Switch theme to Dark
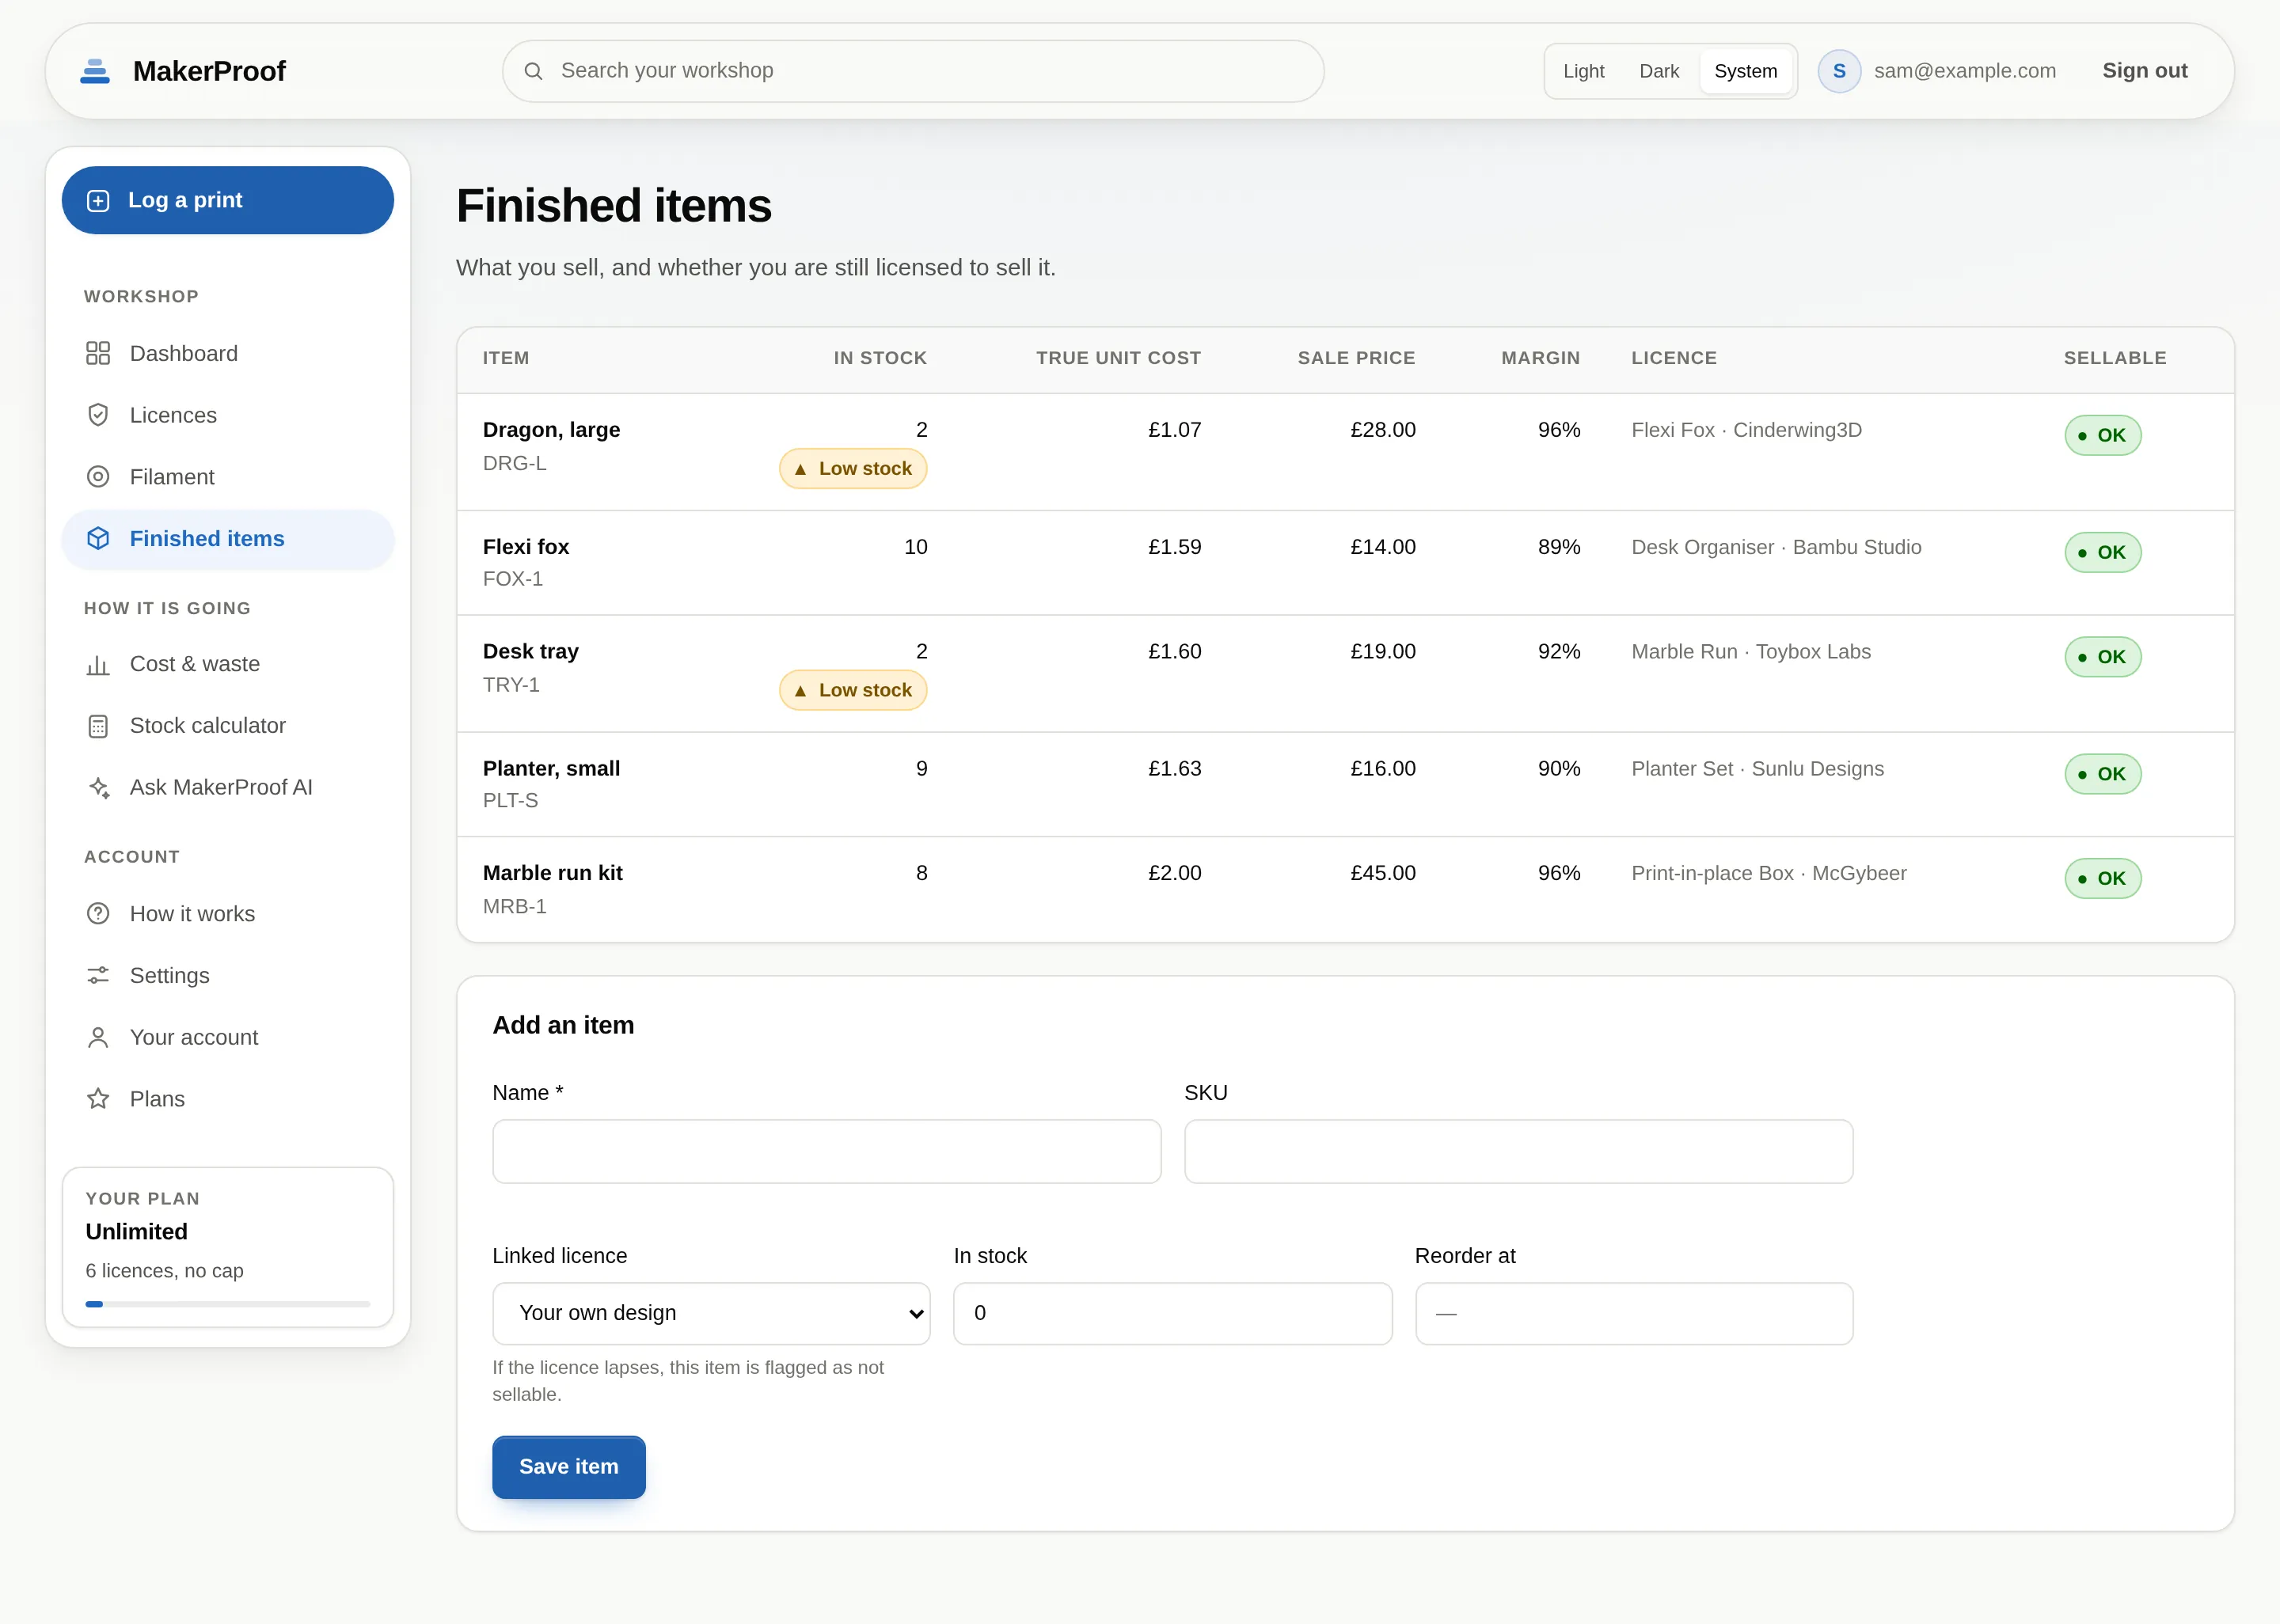Image resolution: width=2280 pixels, height=1624 pixels. 1659,71
